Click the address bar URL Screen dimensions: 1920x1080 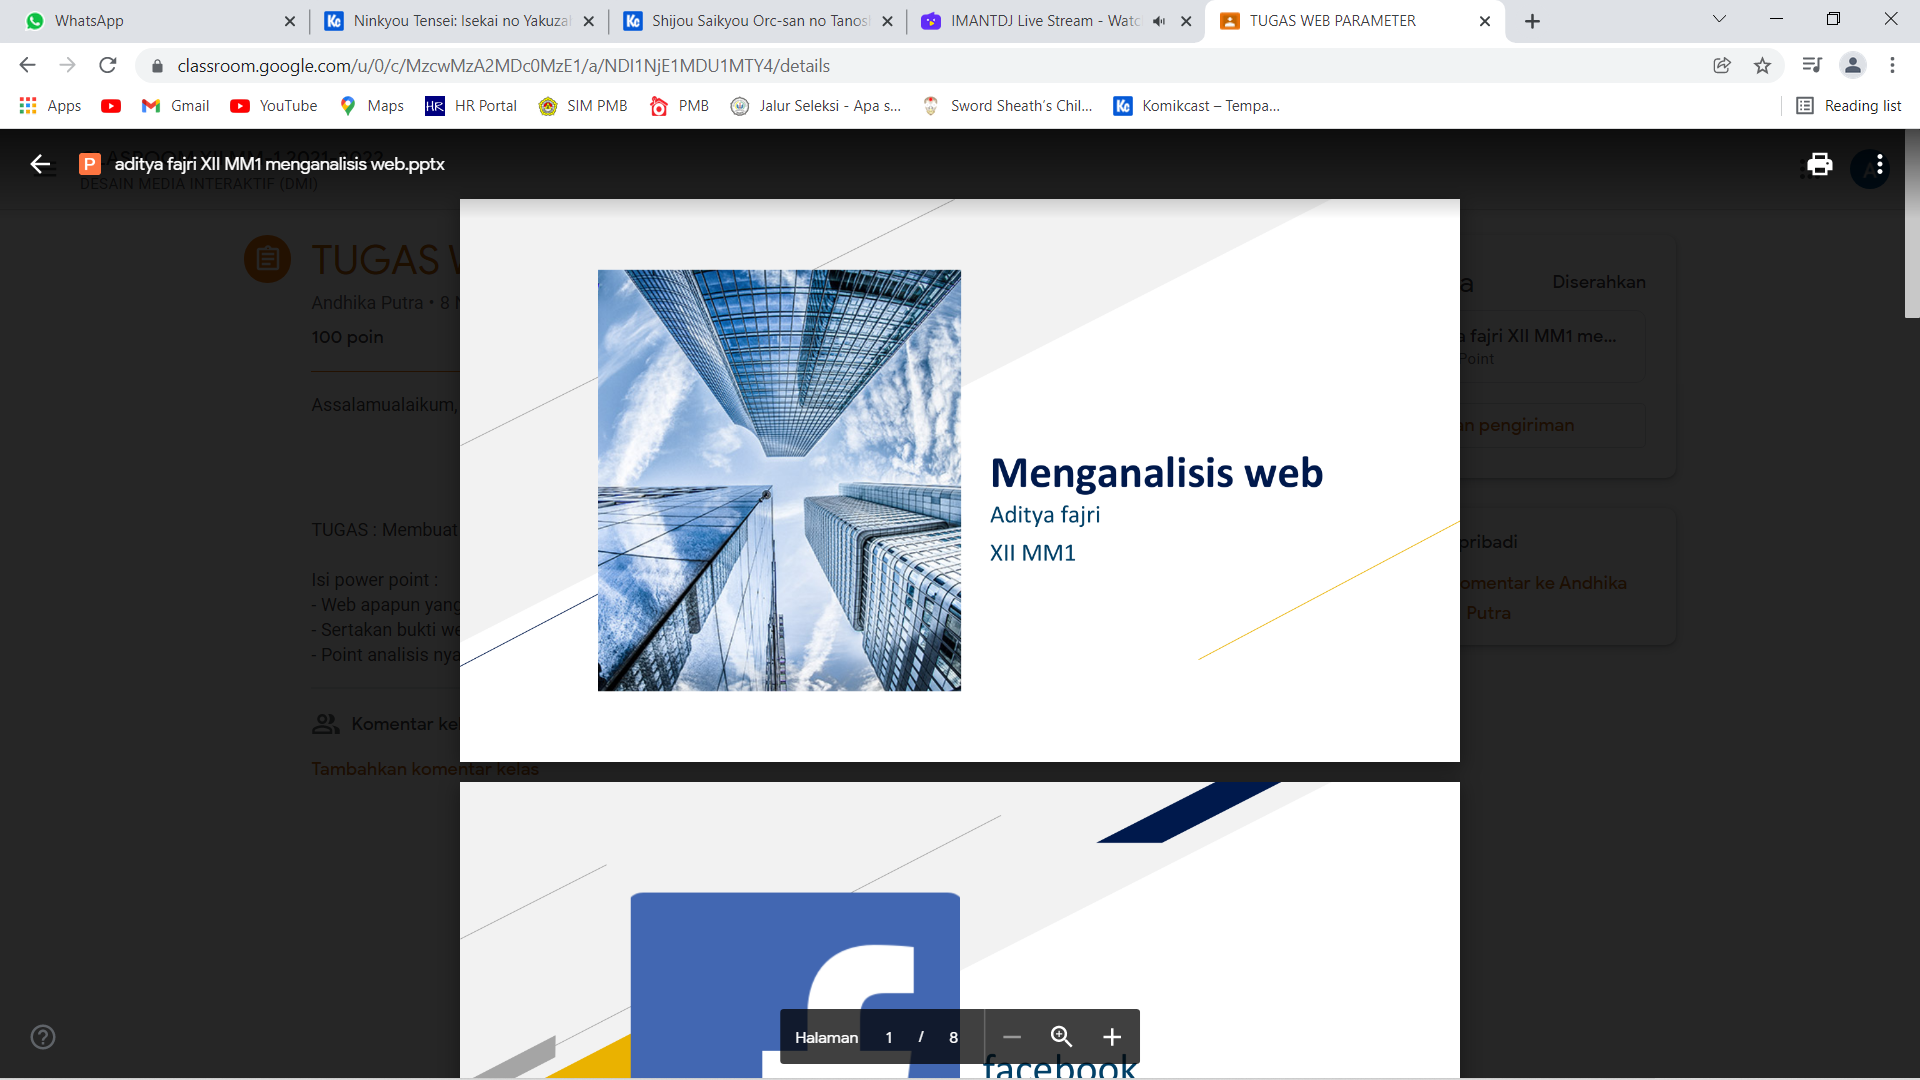pos(503,66)
